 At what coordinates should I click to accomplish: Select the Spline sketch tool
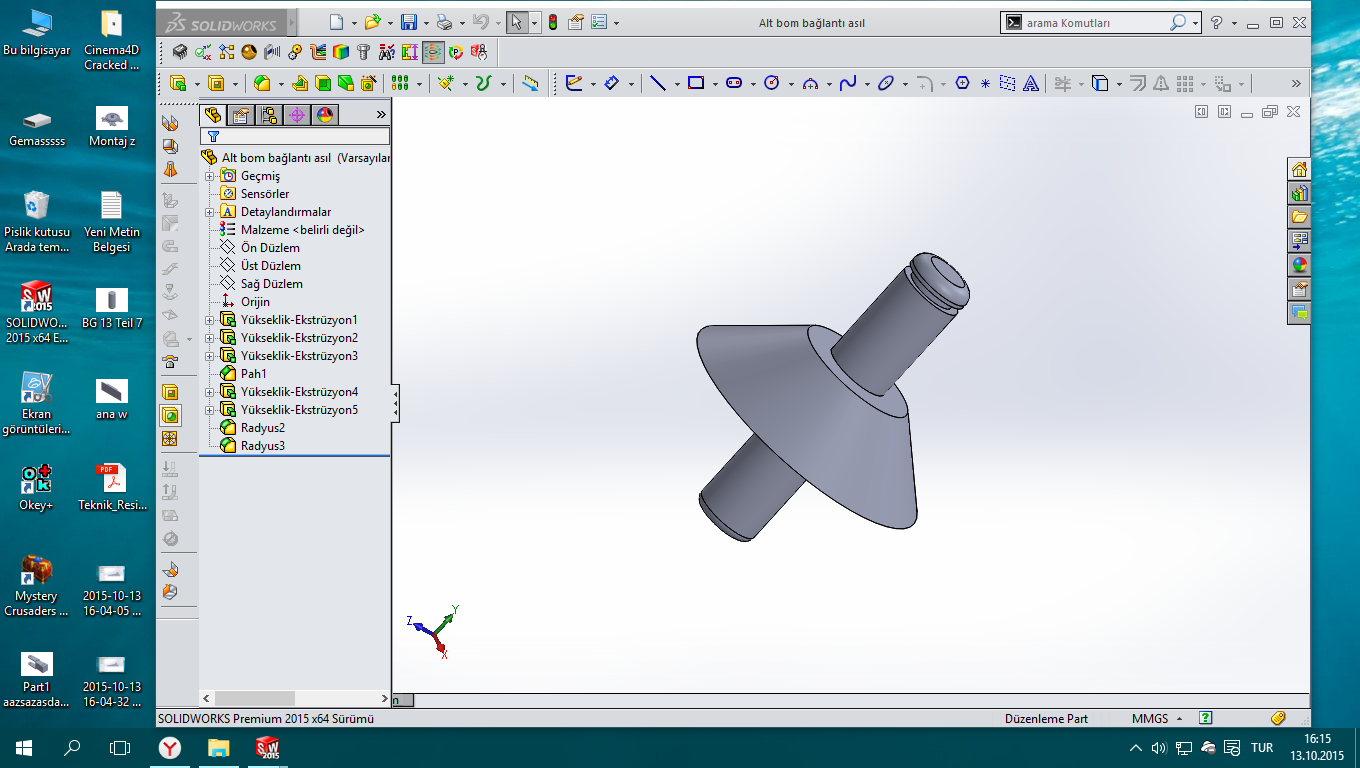tap(848, 84)
